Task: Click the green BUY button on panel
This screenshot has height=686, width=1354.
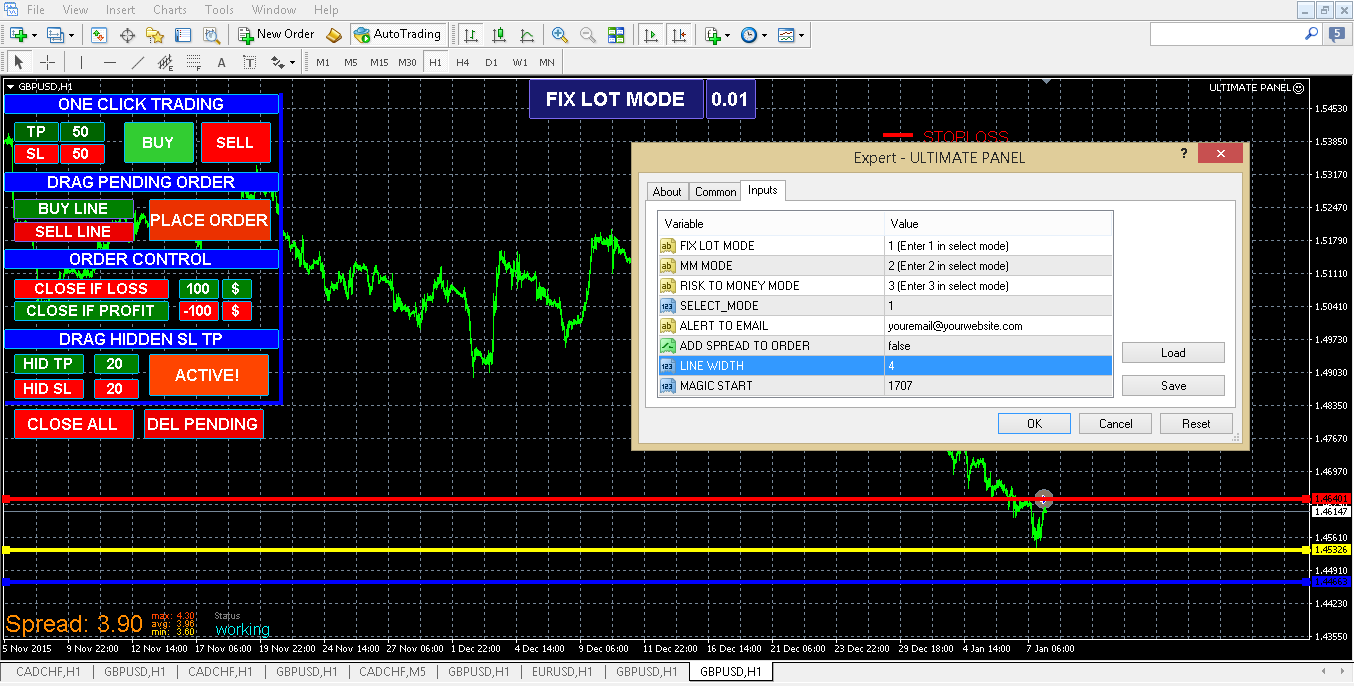Action: [158, 143]
